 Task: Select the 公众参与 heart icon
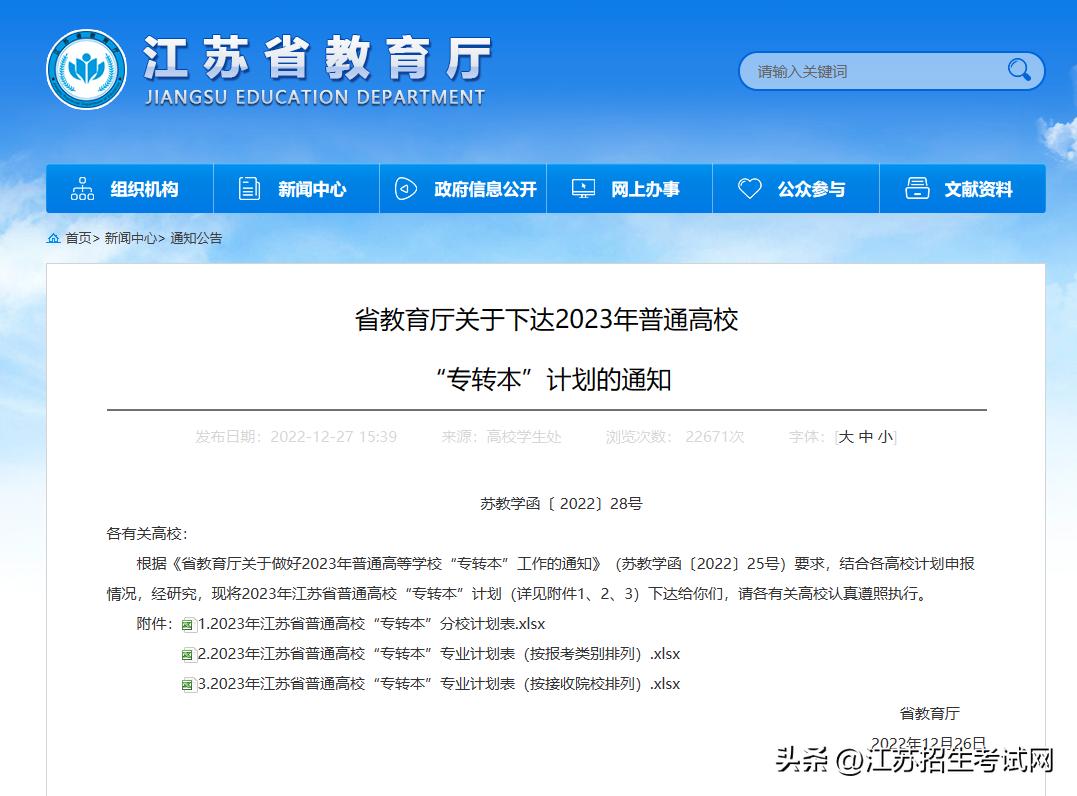coord(751,188)
